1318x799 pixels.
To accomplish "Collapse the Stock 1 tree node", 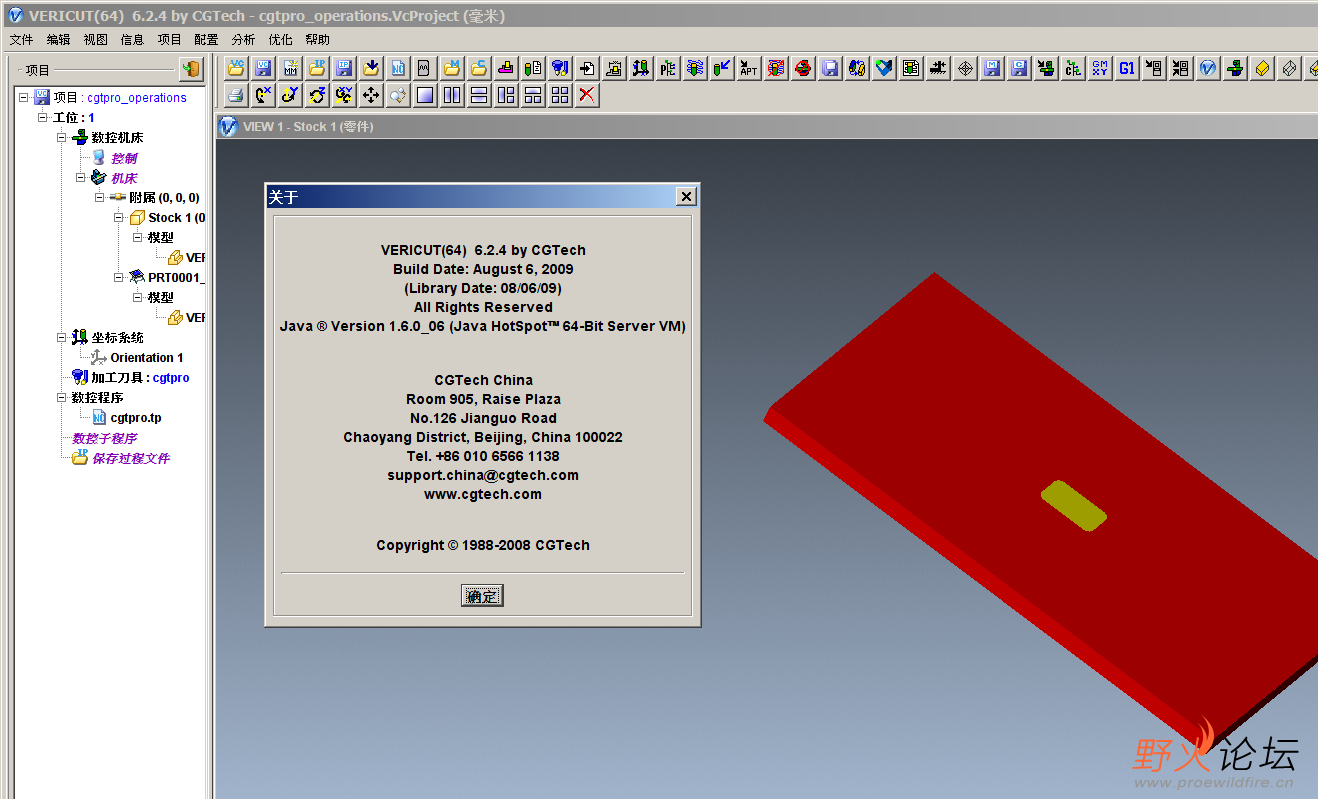I will (119, 217).
